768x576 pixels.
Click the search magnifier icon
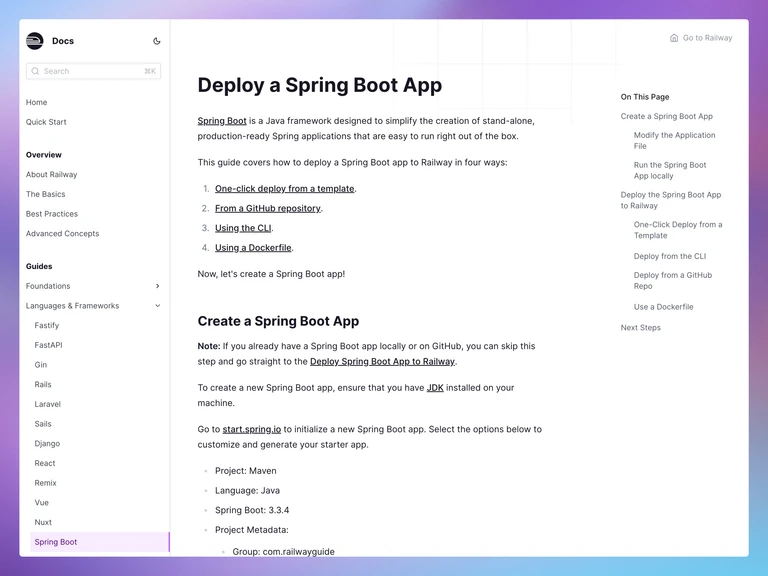click(x=35, y=71)
